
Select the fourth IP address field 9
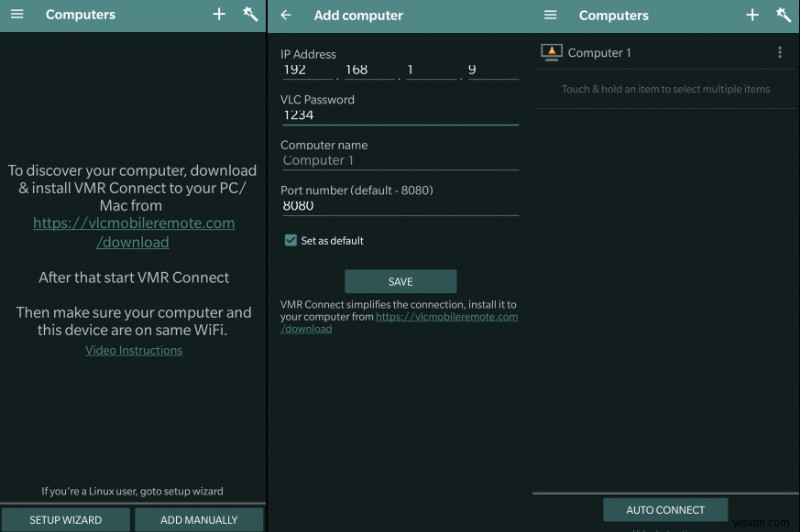[493, 70]
